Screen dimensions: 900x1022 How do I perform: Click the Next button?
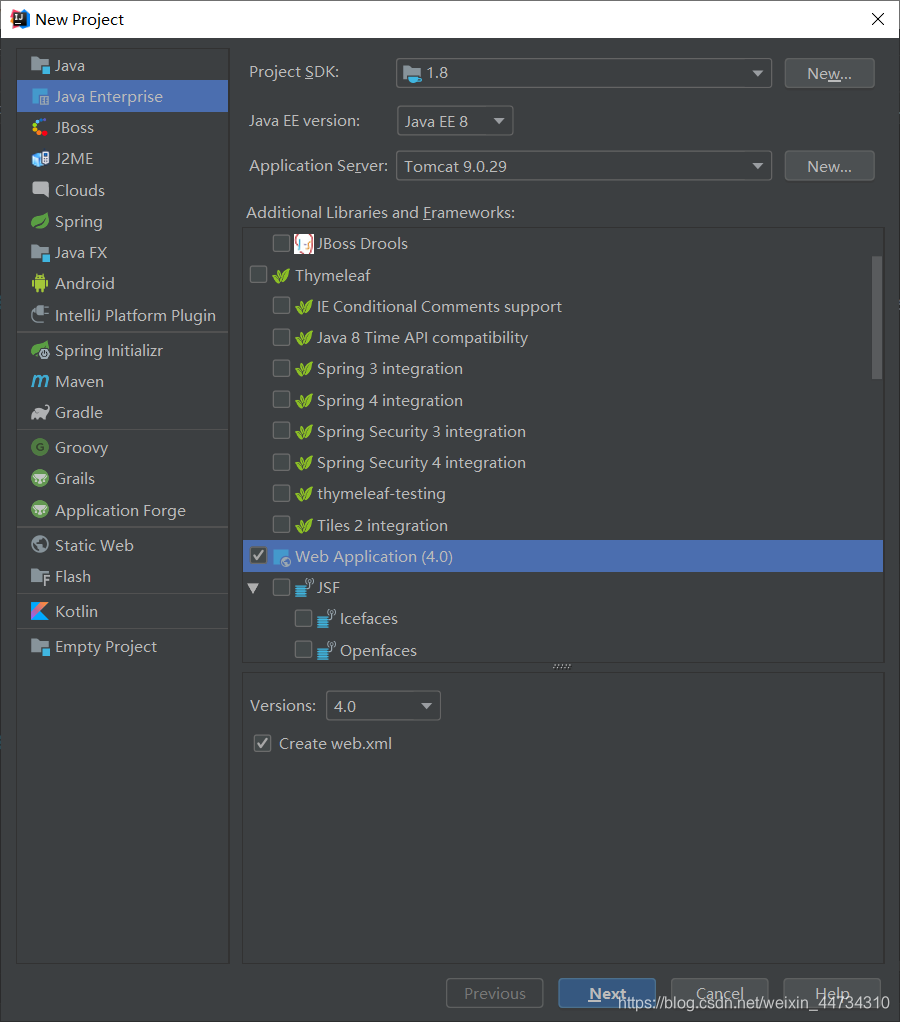pyautogui.click(x=607, y=993)
